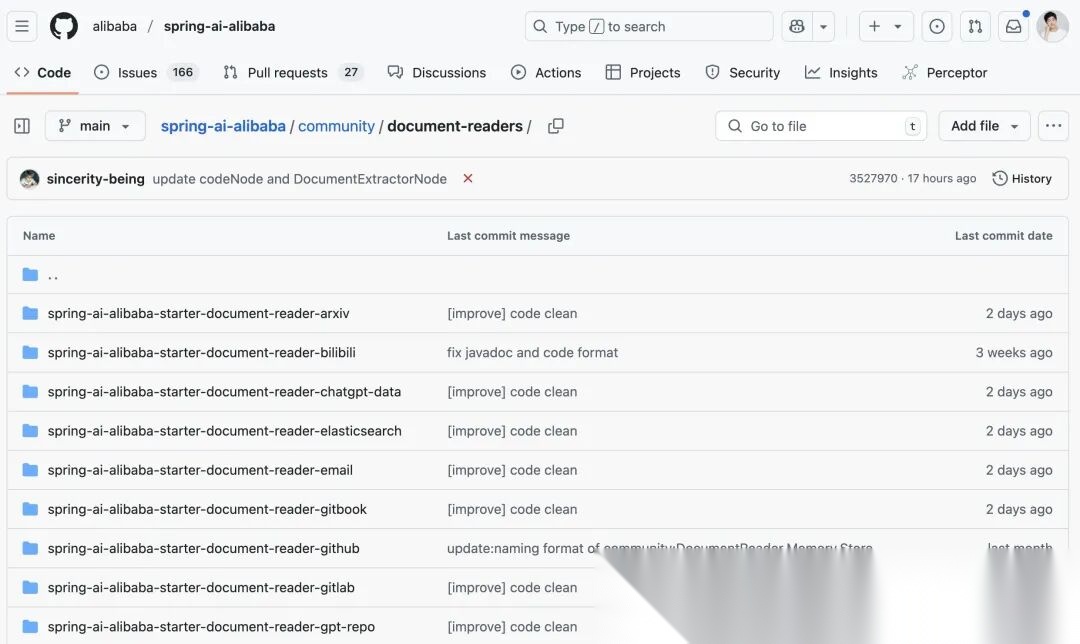Switch to the Discussions tab

coord(437,72)
